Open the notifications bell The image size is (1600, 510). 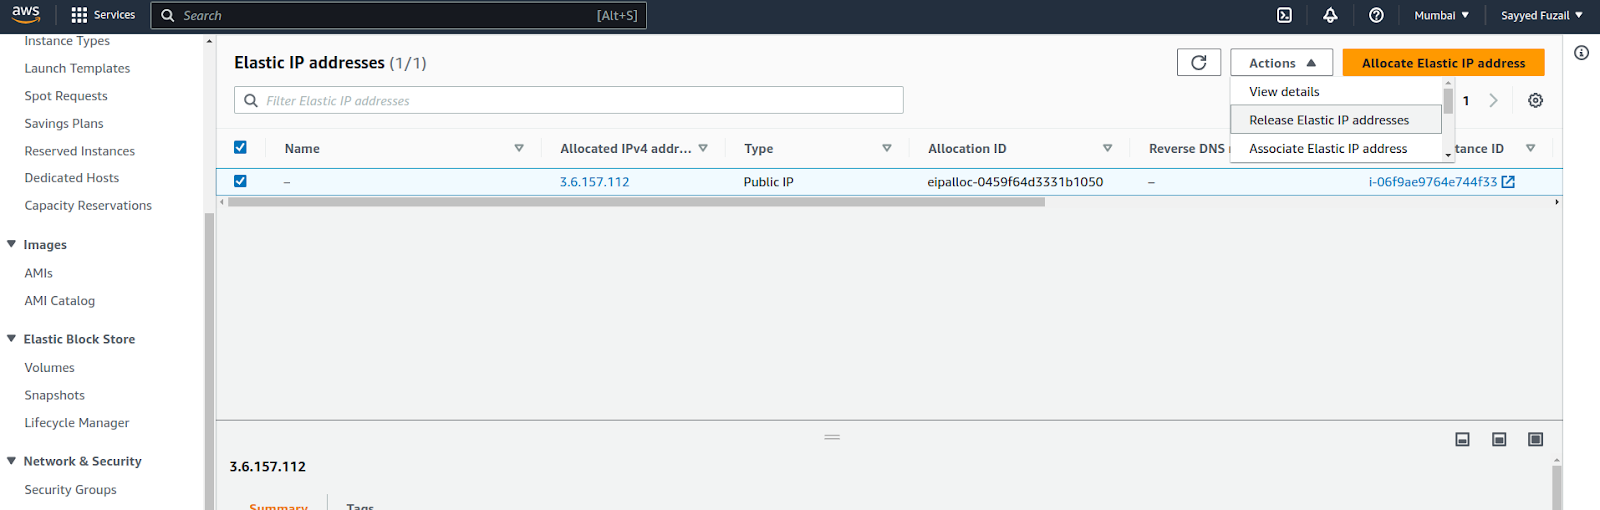(x=1330, y=15)
